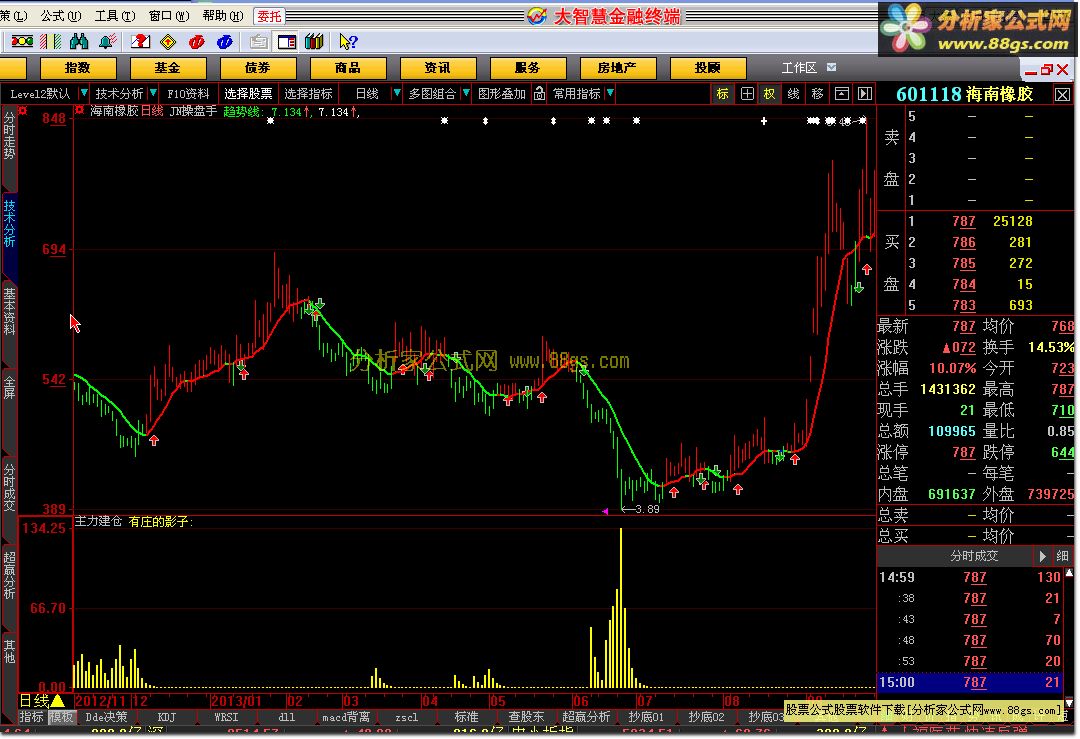
Task: Click the 投顾 yellow button
Action: [x=707, y=67]
